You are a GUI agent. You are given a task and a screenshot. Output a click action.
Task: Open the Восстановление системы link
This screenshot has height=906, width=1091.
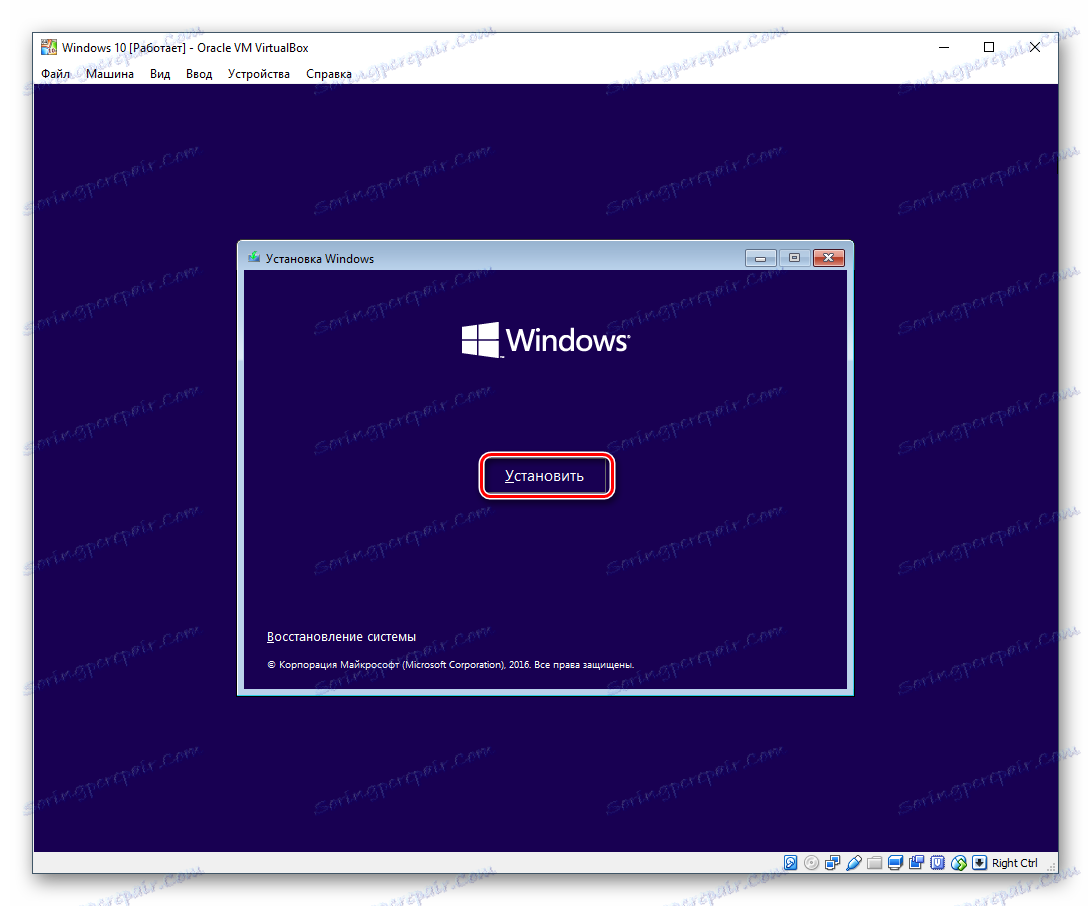point(342,637)
